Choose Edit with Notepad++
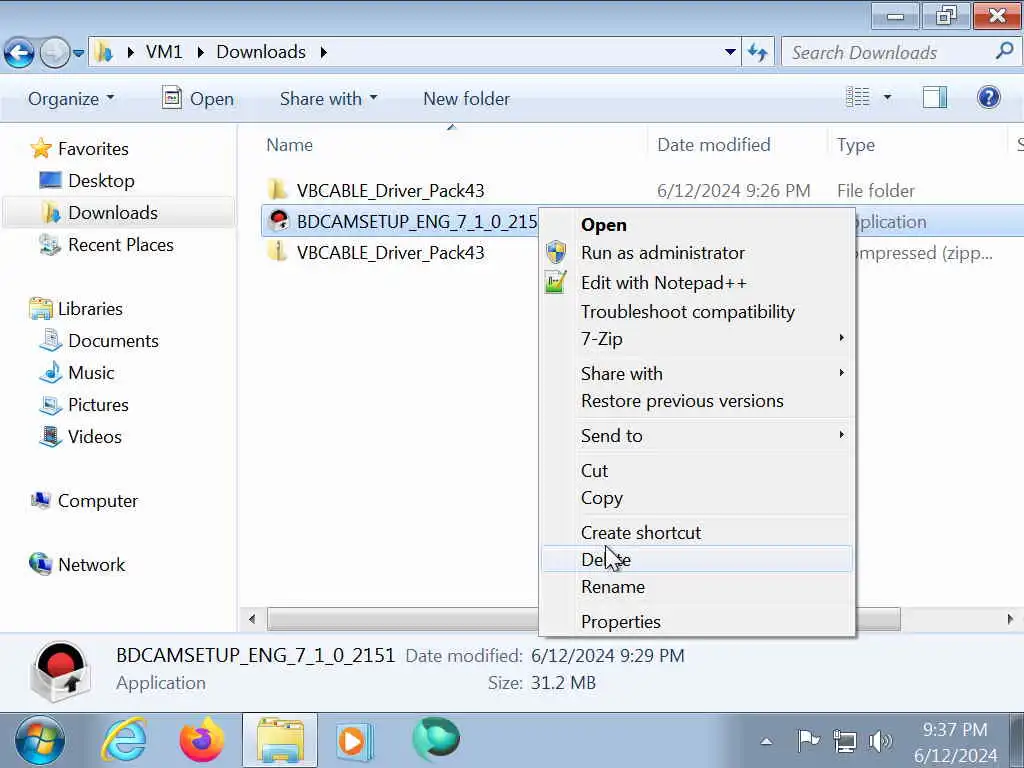The height and width of the screenshot is (768, 1024). [697, 283]
